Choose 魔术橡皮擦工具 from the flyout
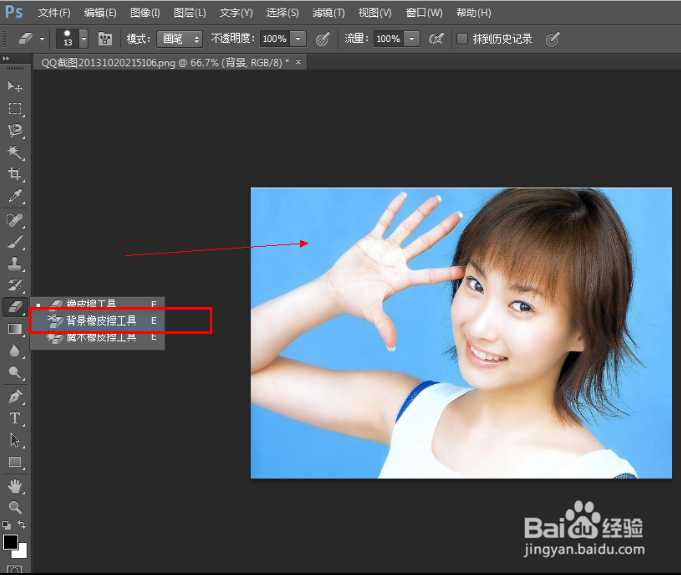The width and height of the screenshot is (681, 575). pos(97,337)
